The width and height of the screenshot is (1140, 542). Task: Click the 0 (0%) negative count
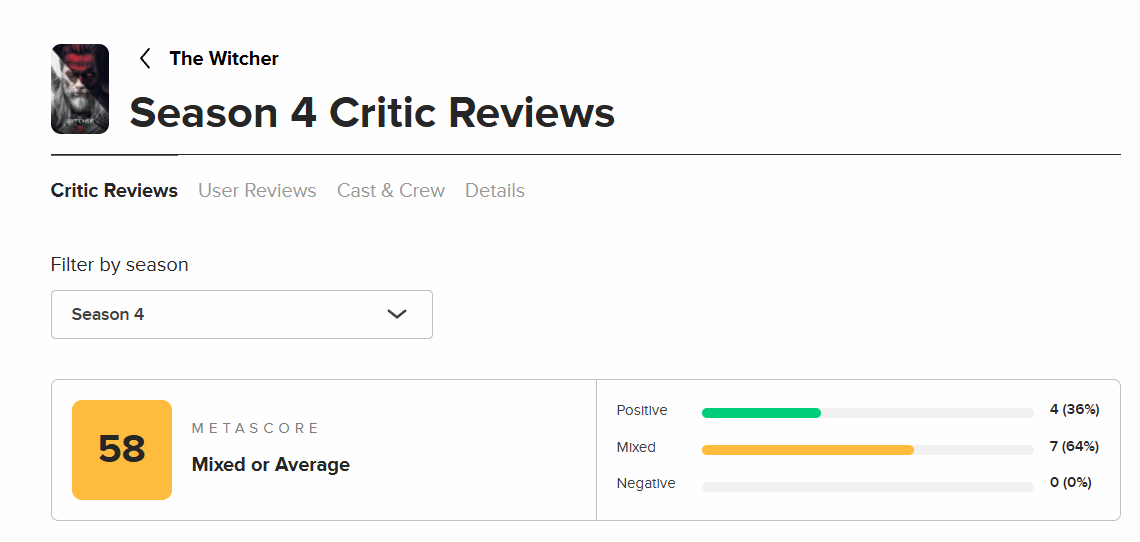[1070, 482]
